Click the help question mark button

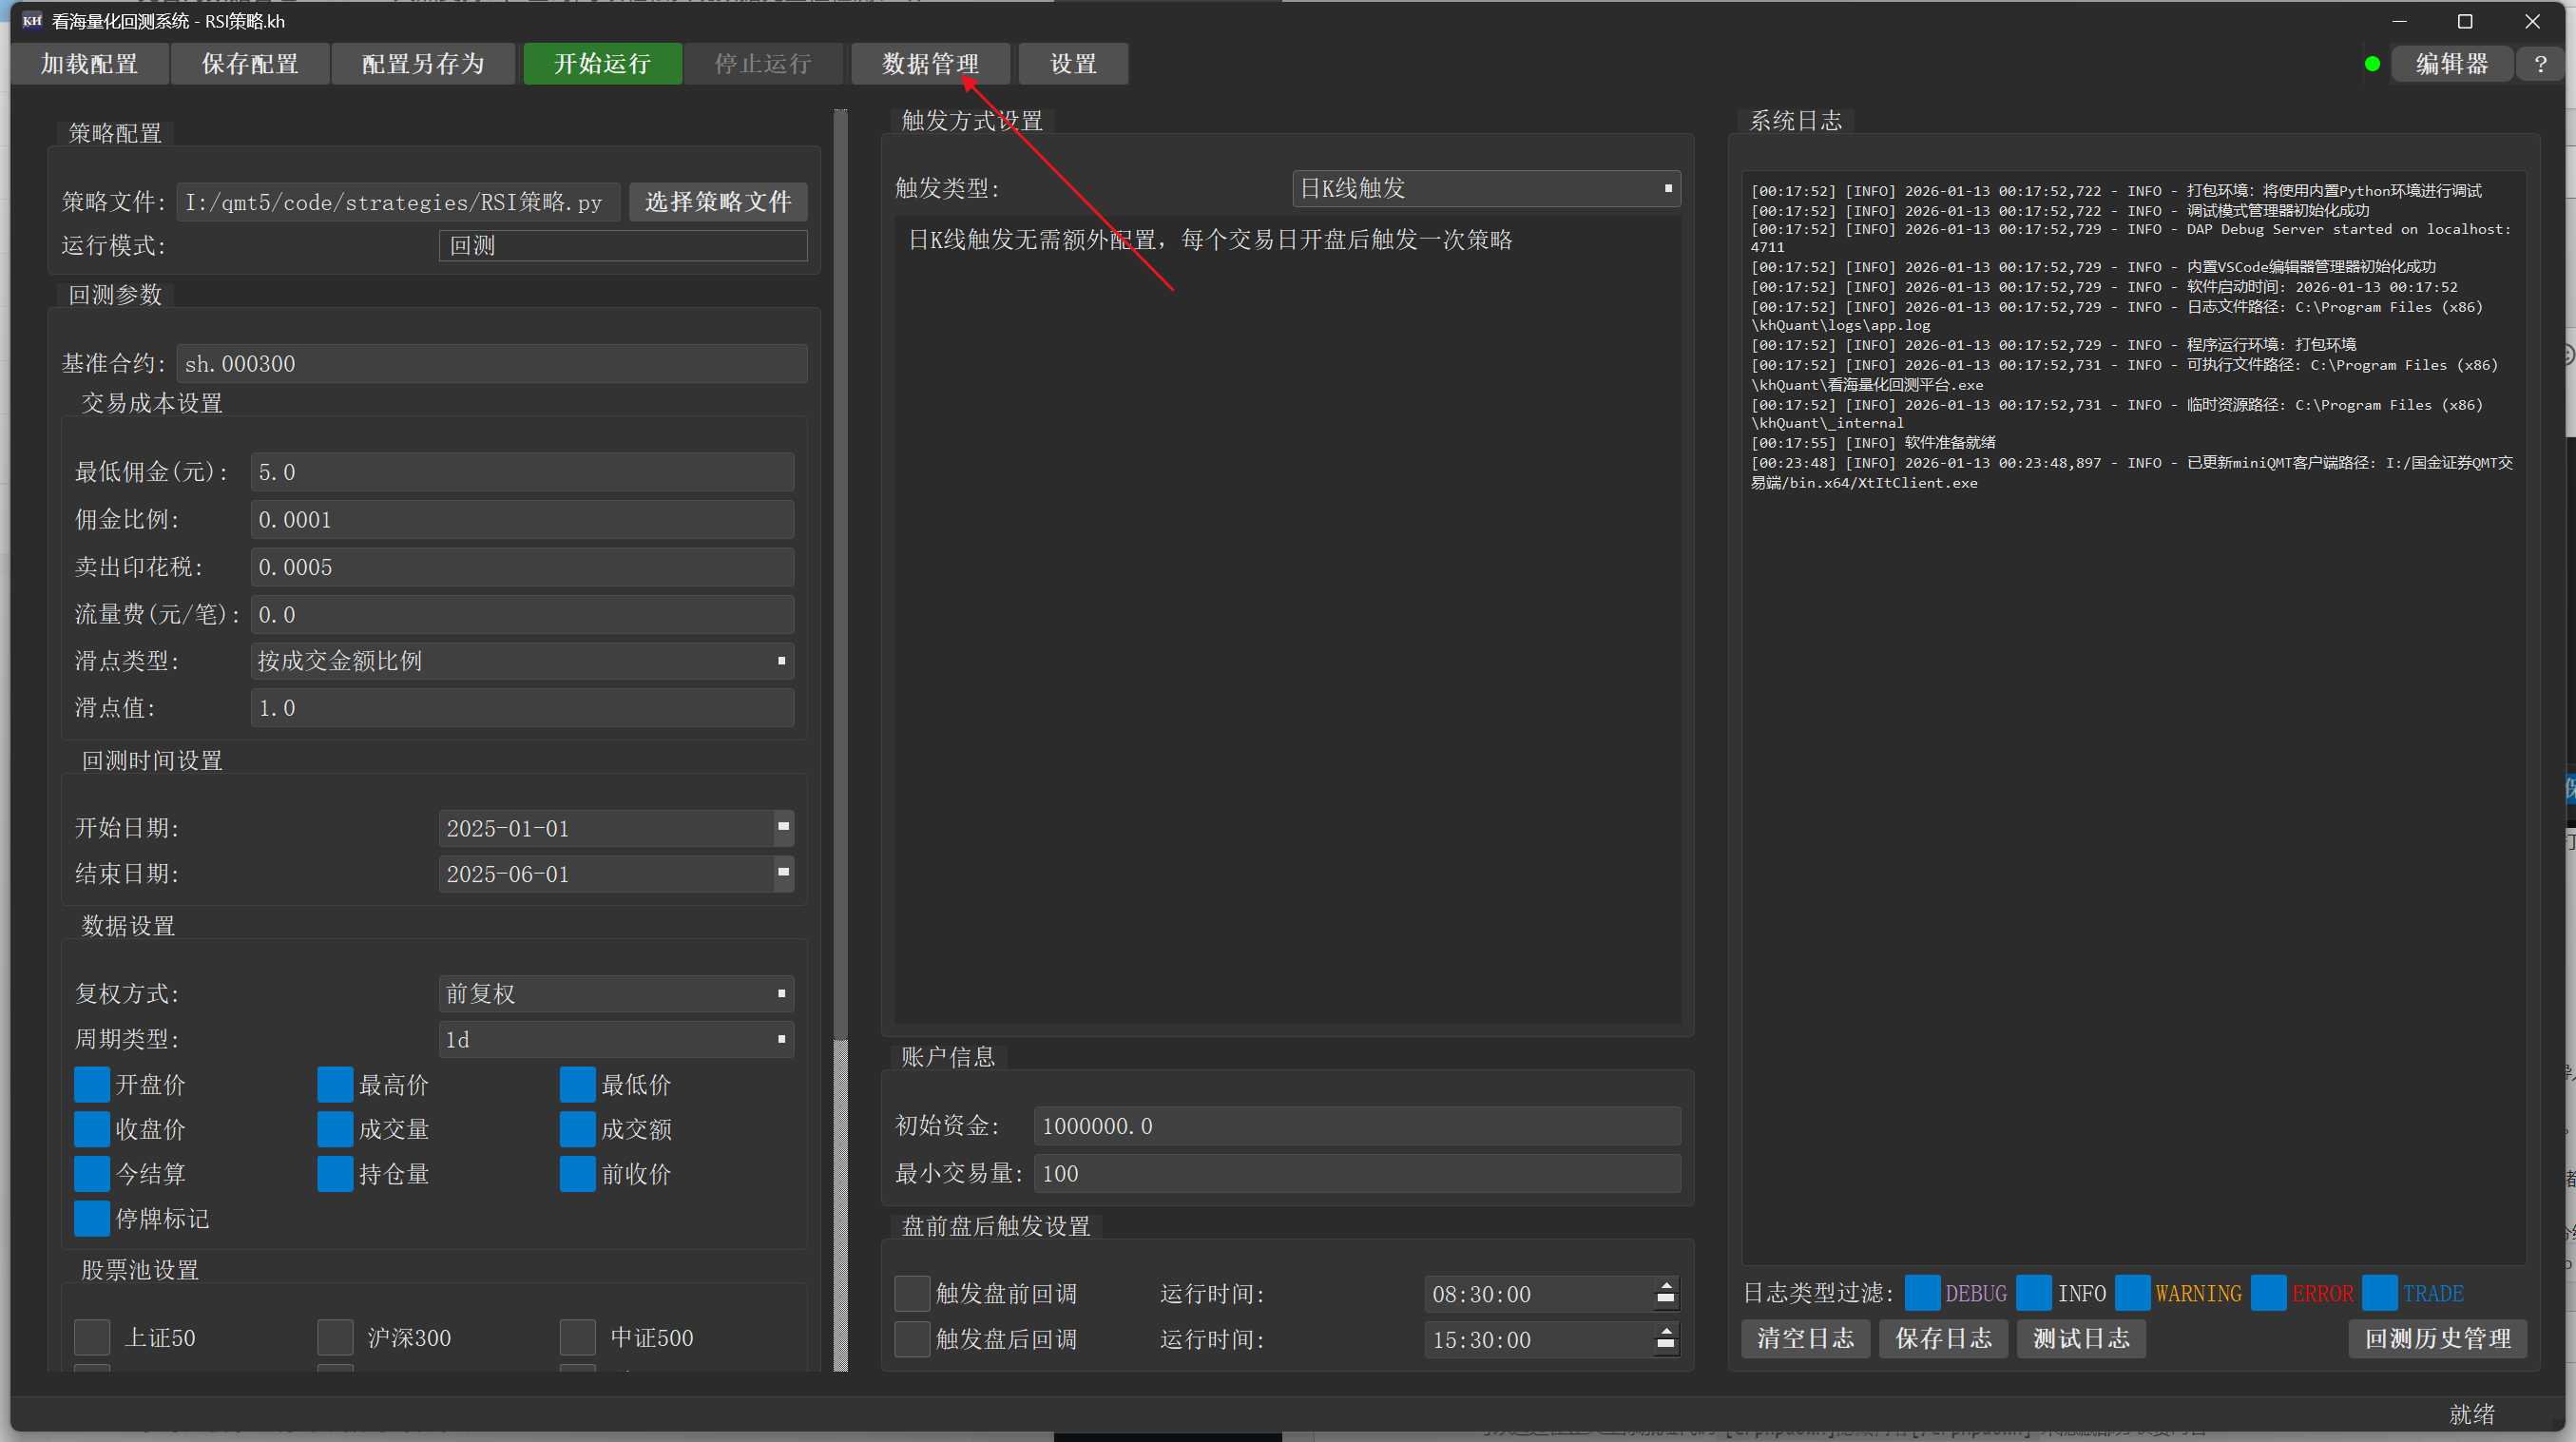pos(2539,64)
